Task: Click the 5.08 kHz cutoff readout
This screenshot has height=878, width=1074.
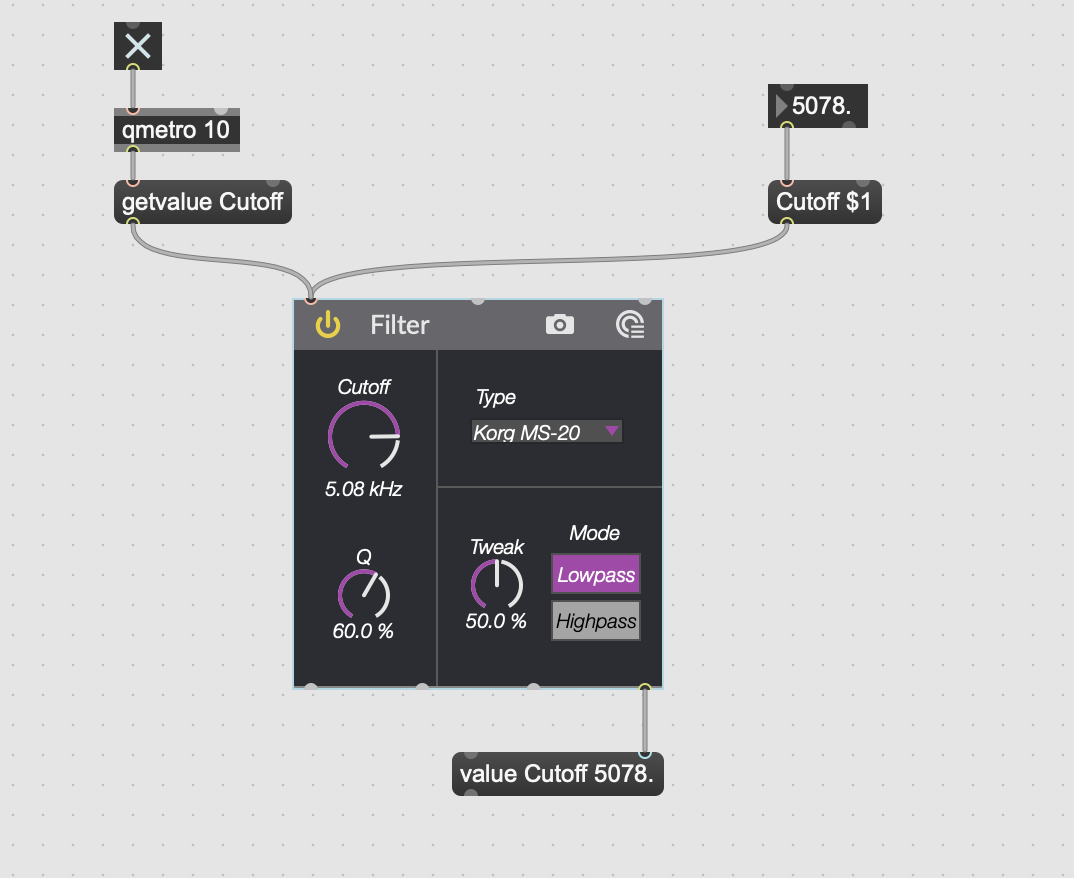Action: (364, 489)
